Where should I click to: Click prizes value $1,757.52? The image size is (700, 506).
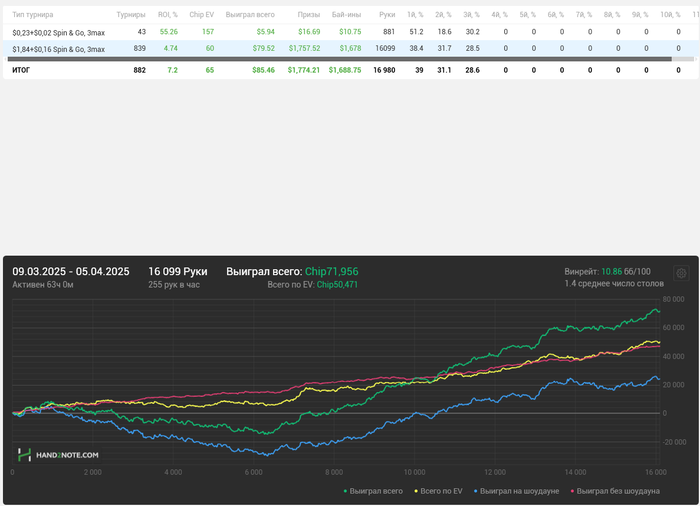(x=304, y=48)
